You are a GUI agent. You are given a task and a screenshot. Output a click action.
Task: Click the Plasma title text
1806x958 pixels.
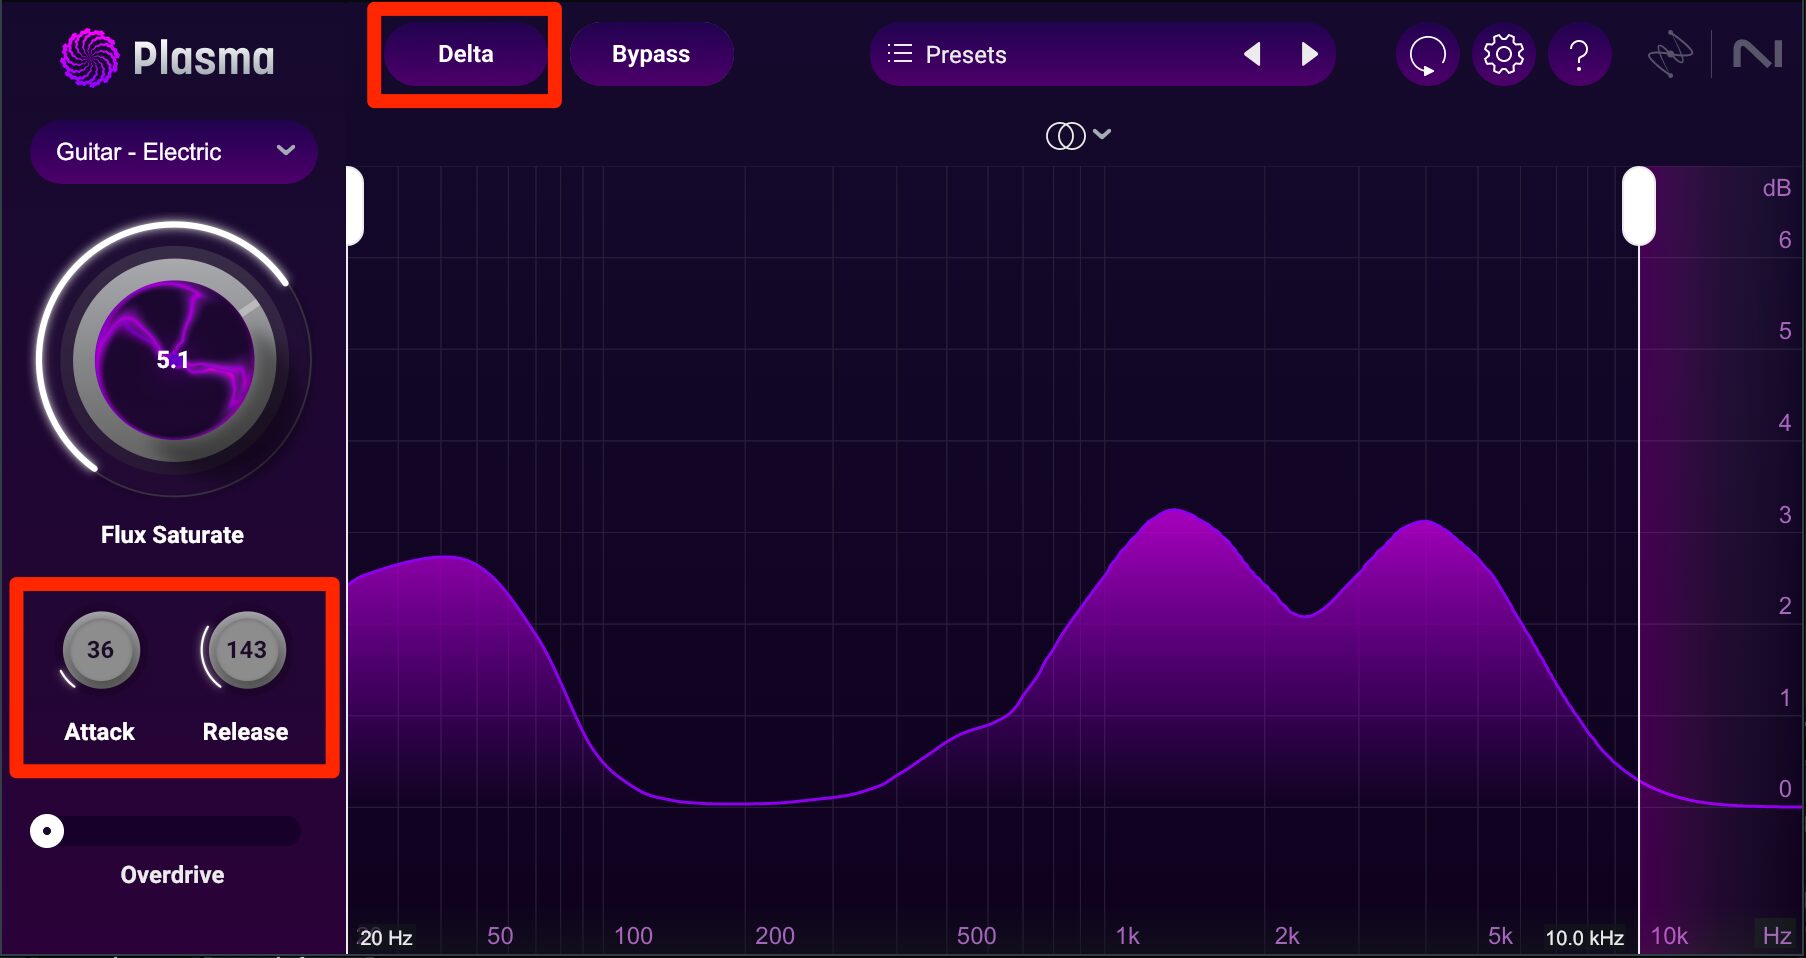[204, 58]
